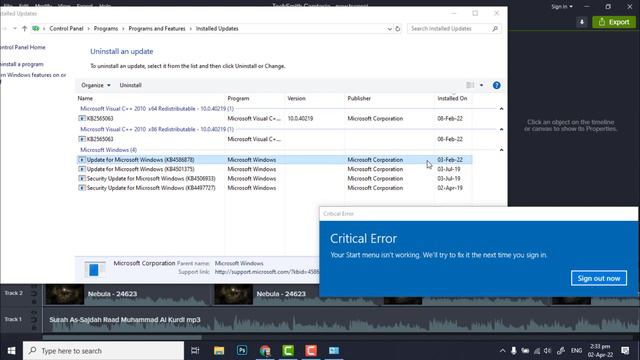Screen dimensions: 640x360
Task: Click the ENG language indicator
Action: point(576,351)
